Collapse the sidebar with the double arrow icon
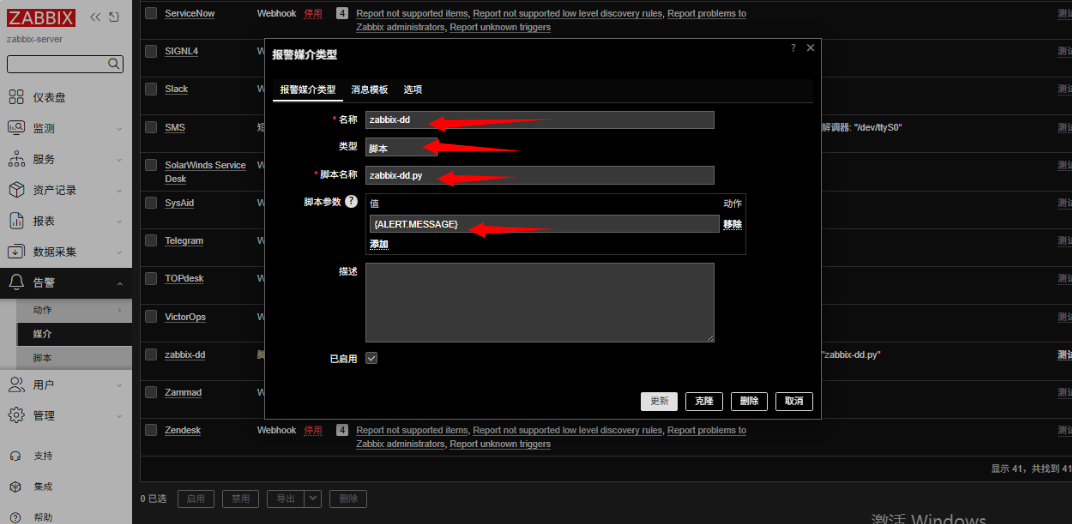The image size is (1072, 524). (x=95, y=17)
